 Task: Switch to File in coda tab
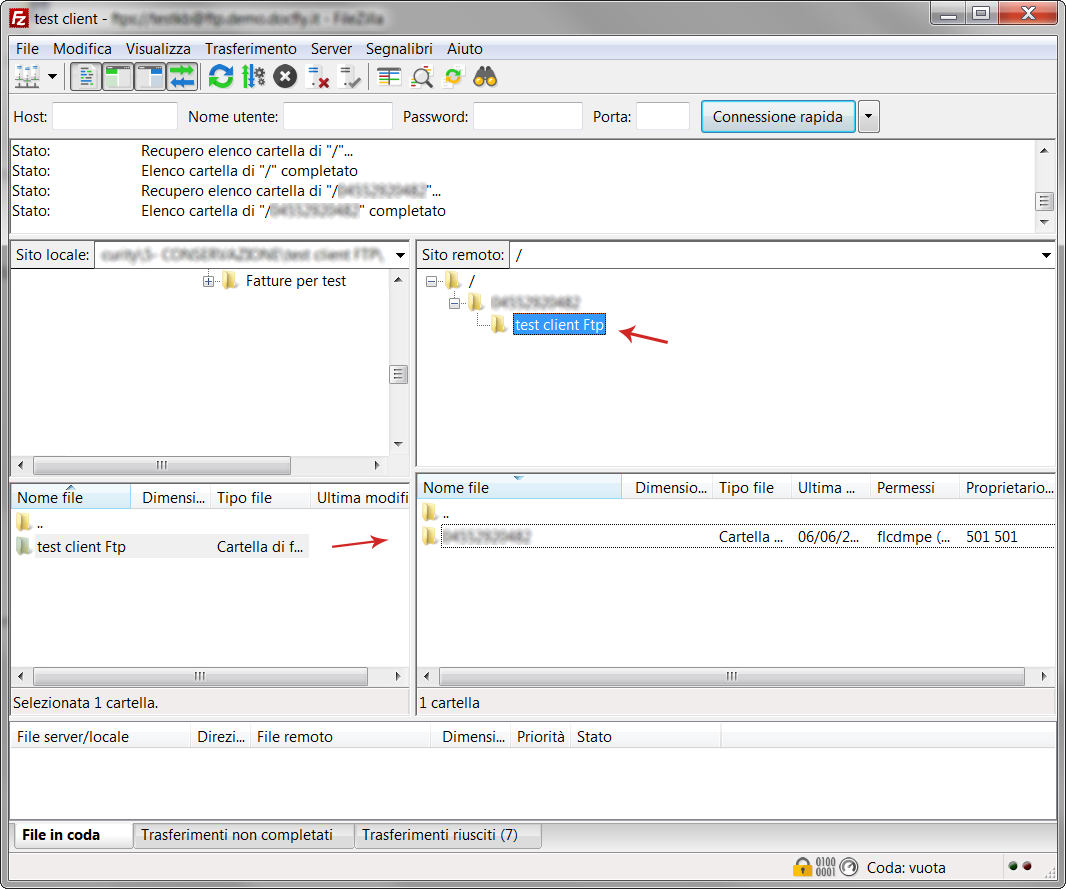(x=72, y=835)
